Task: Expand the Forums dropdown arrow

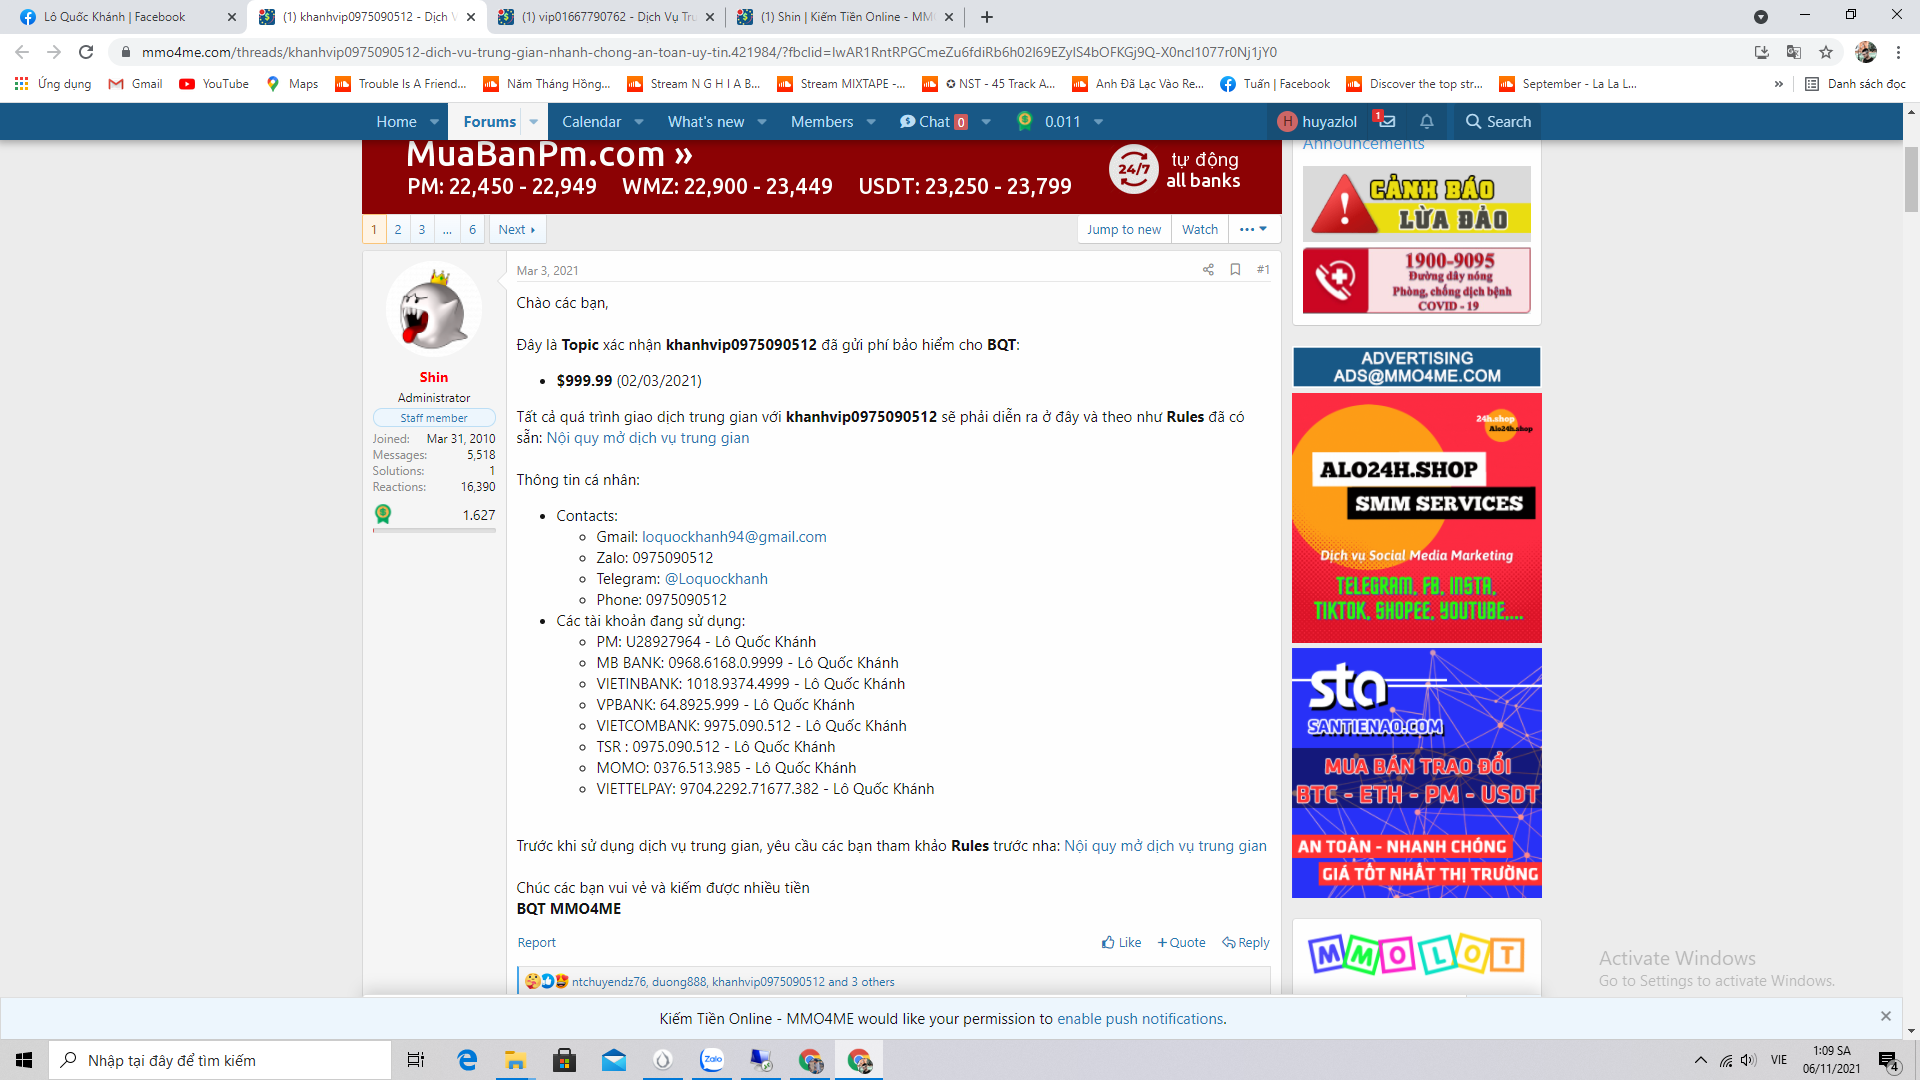Action: point(534,122)
